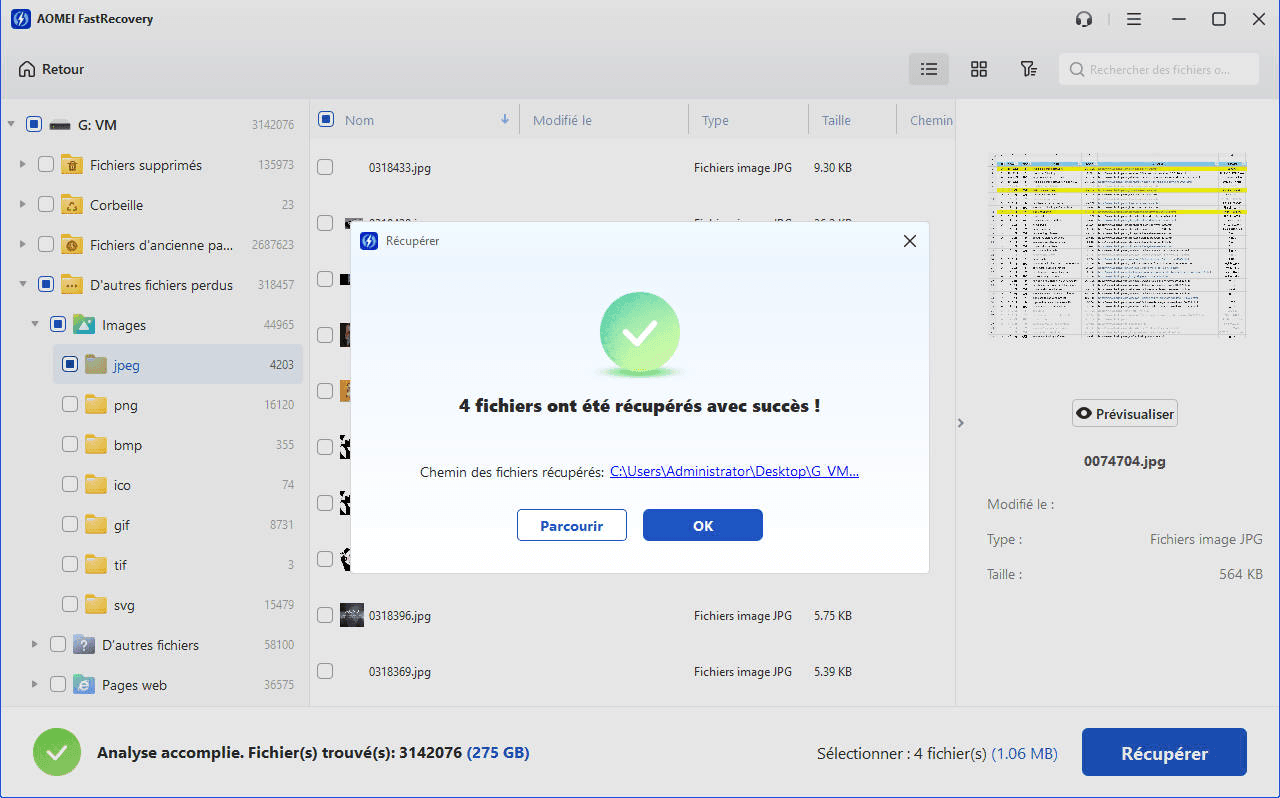
Task: Expand the Pages web node
Action: coord(35,685)
